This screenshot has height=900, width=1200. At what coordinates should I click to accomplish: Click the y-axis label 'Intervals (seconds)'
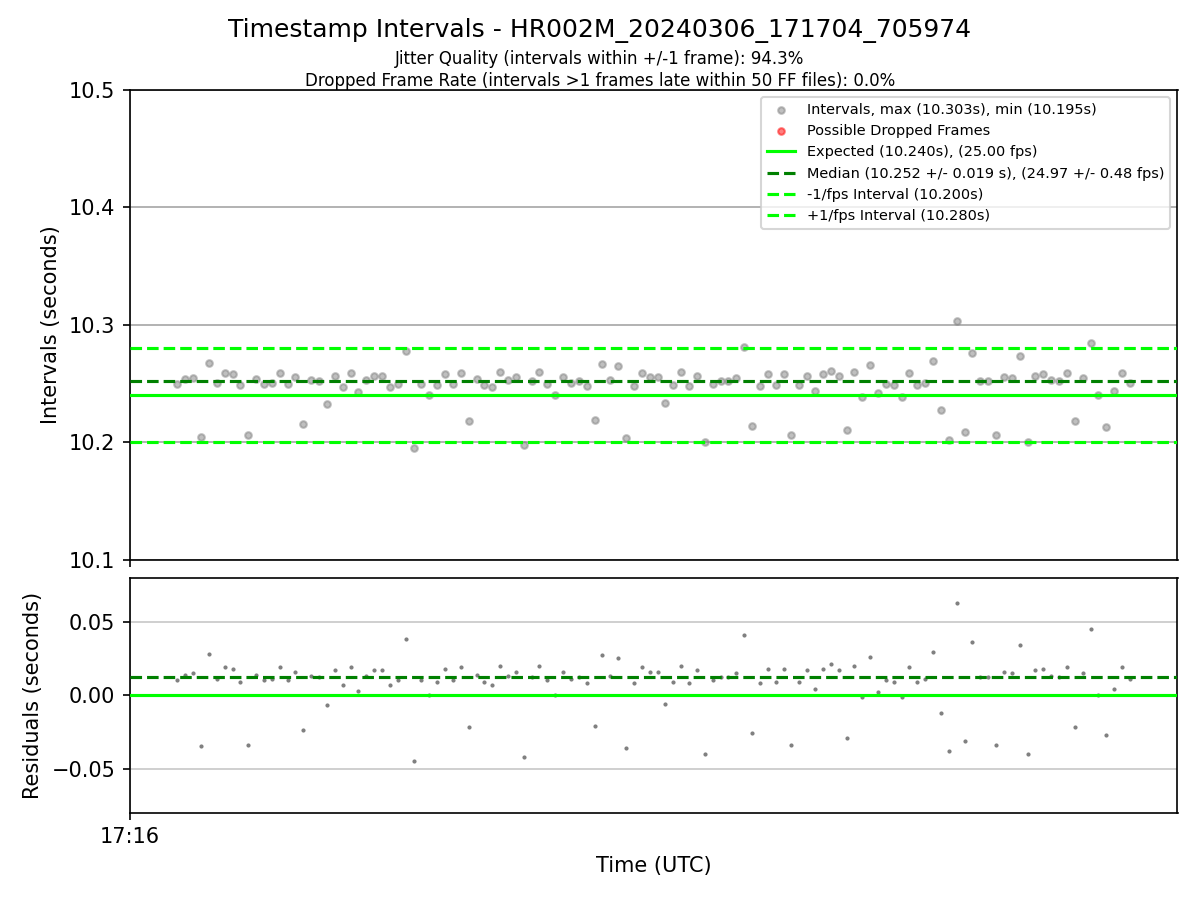tap(50, 325)
